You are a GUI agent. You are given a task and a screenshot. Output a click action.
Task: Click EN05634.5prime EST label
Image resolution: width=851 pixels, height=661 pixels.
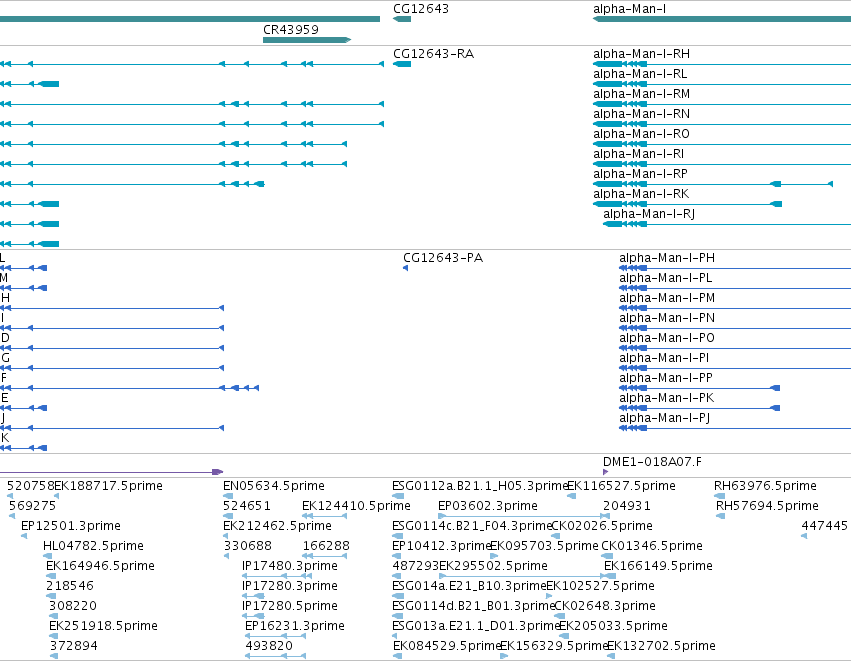click(274, 486)
